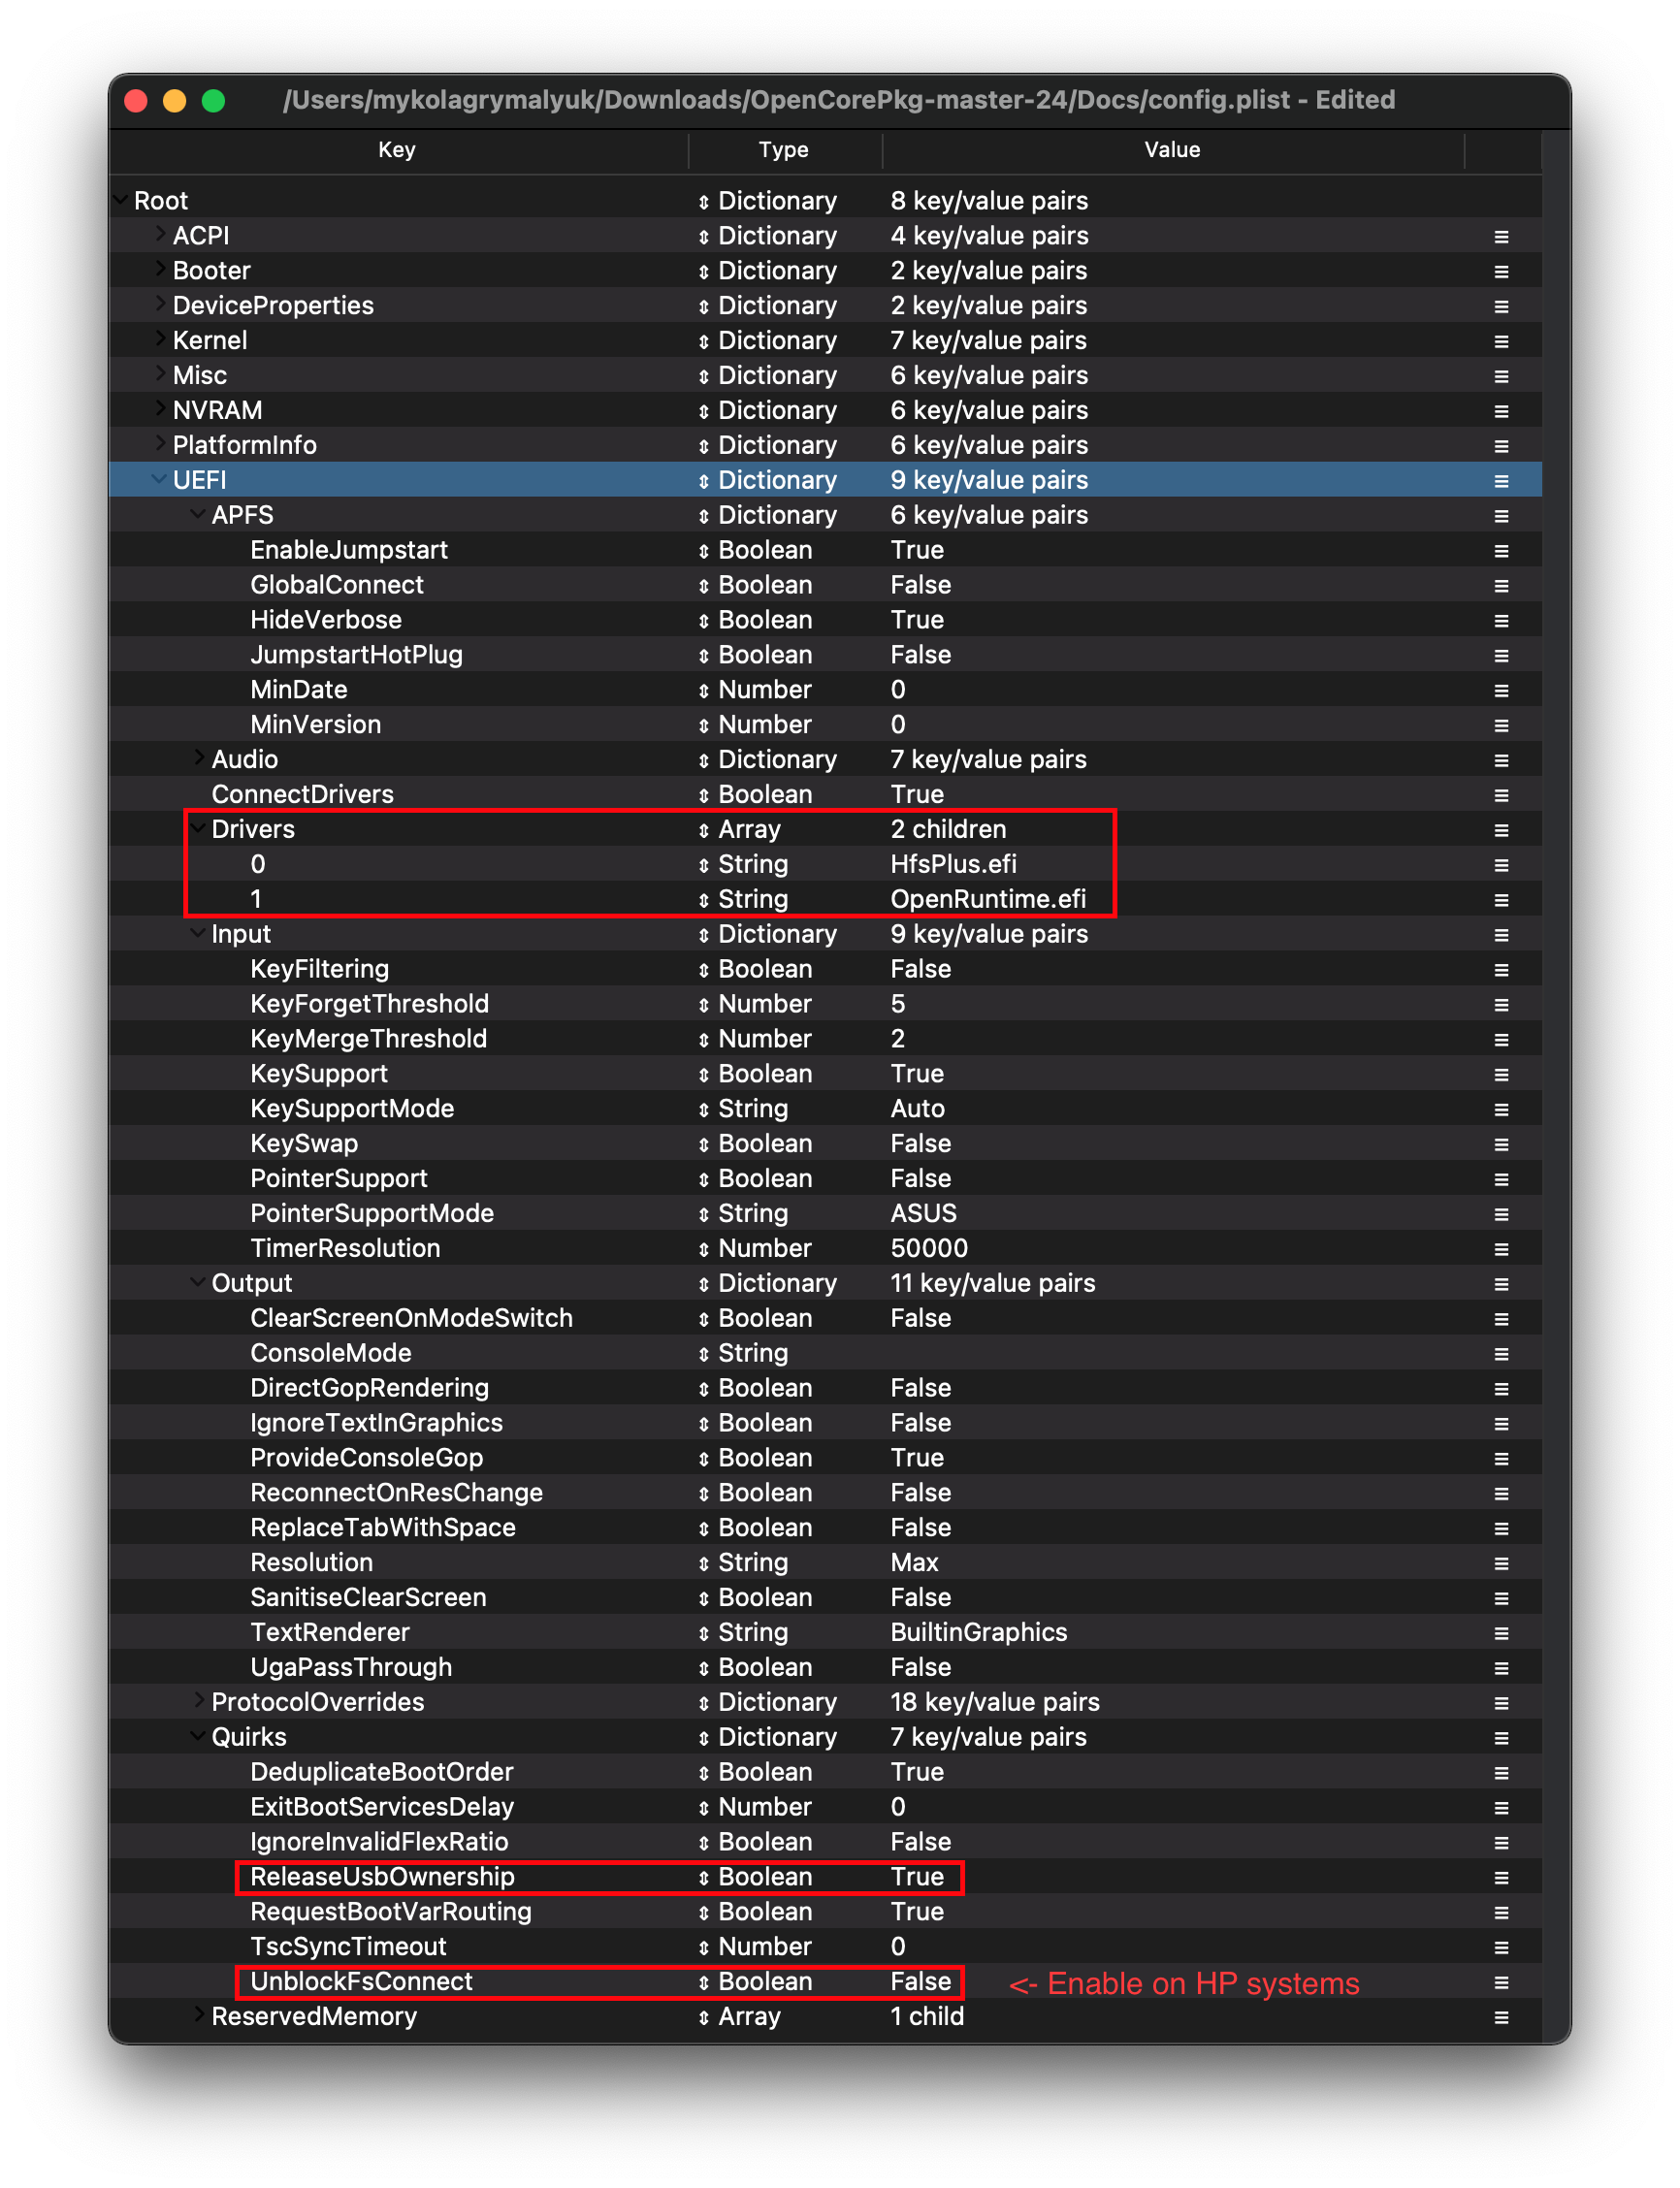1680x2188 pixels.
Task: Click the type stepper next to TimerResolution
Action: coord(705,1248)
